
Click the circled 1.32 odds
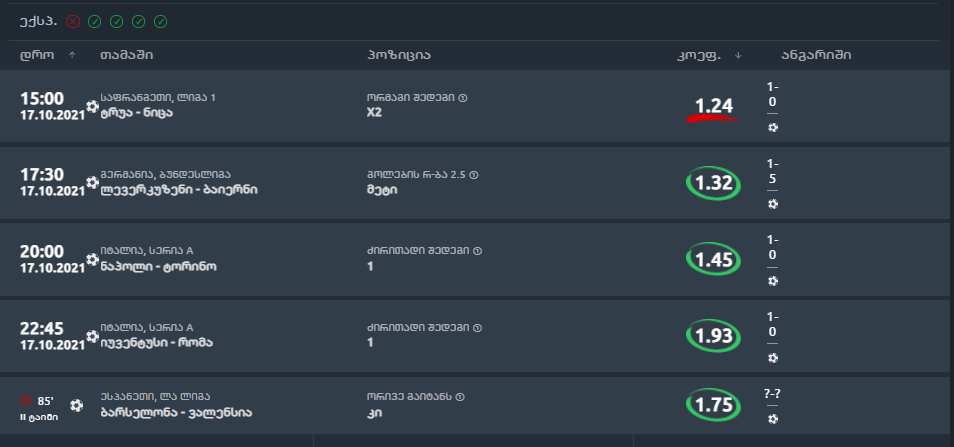(x=713, y=183)
